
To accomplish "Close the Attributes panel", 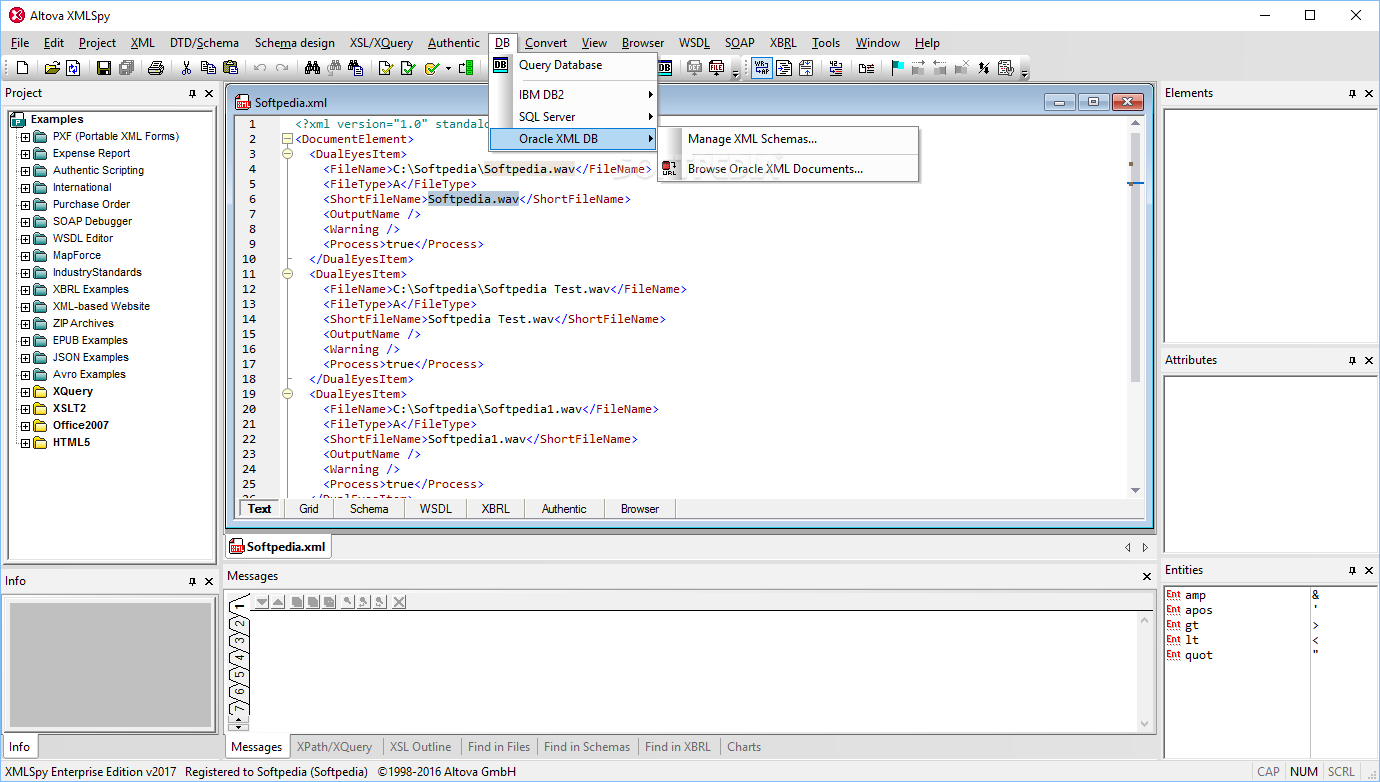I will pyautogui.click(x=1369, y=360).
